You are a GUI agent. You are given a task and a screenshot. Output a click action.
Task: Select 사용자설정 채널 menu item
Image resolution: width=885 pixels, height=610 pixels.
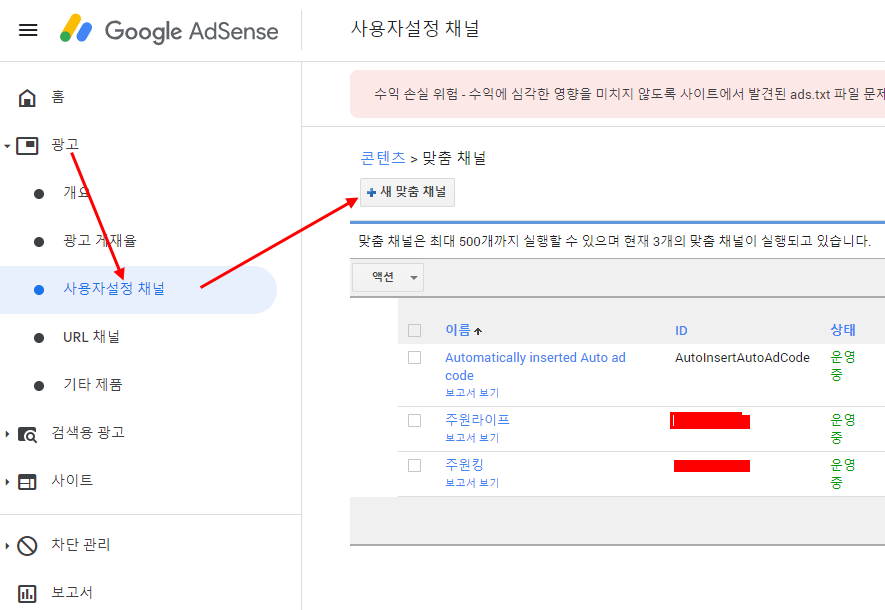click(138, 289)
